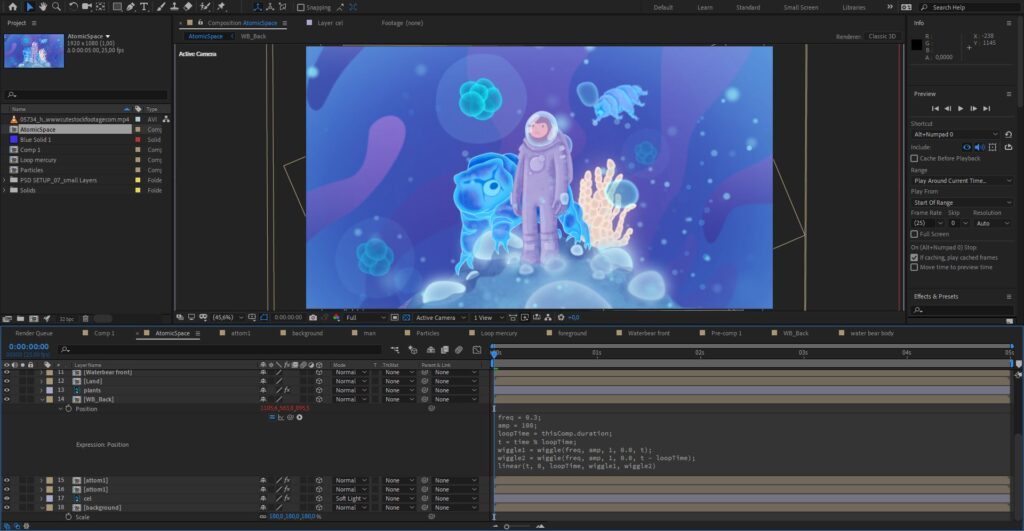Select the Zoom magnifier tool

[57, 7]
